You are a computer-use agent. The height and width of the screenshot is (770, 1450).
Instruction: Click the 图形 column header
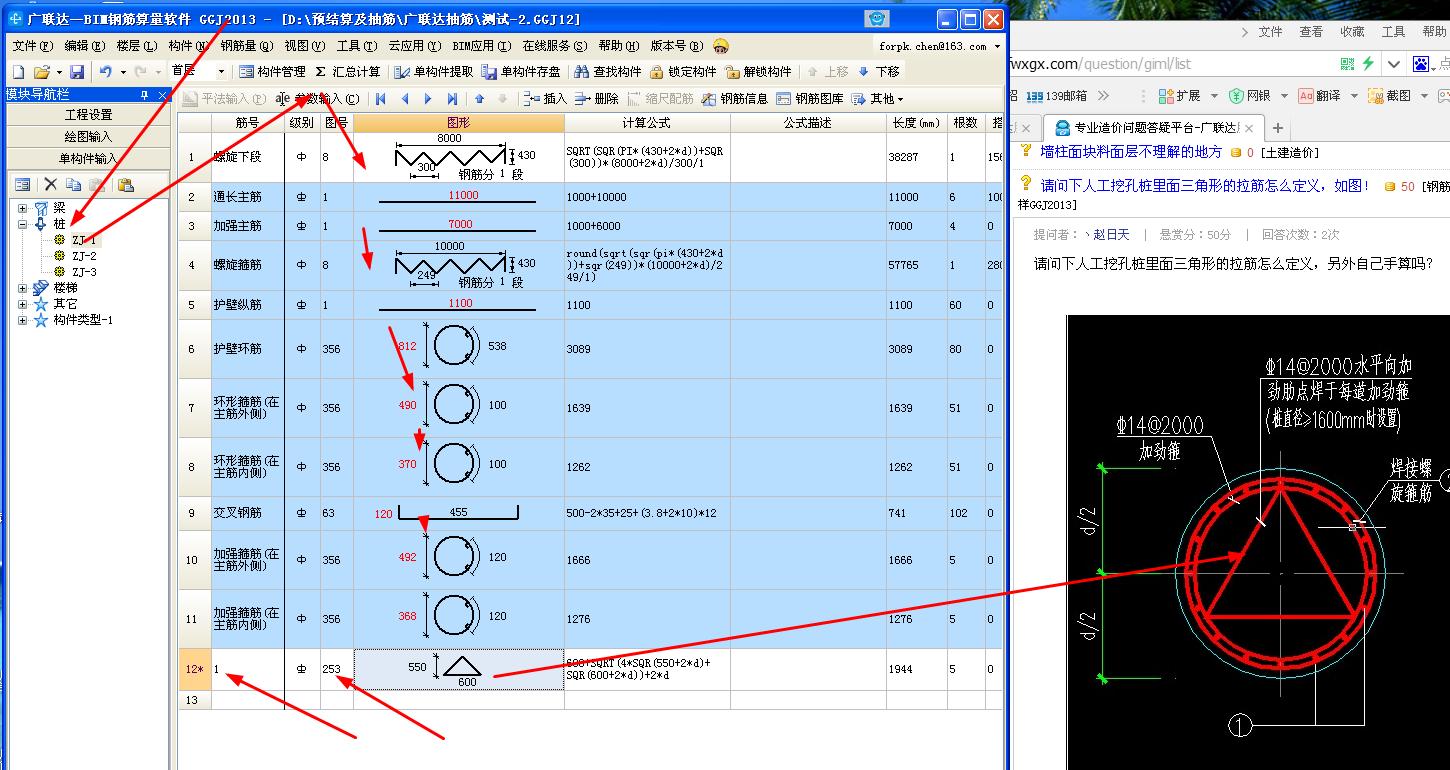[459, 123]
